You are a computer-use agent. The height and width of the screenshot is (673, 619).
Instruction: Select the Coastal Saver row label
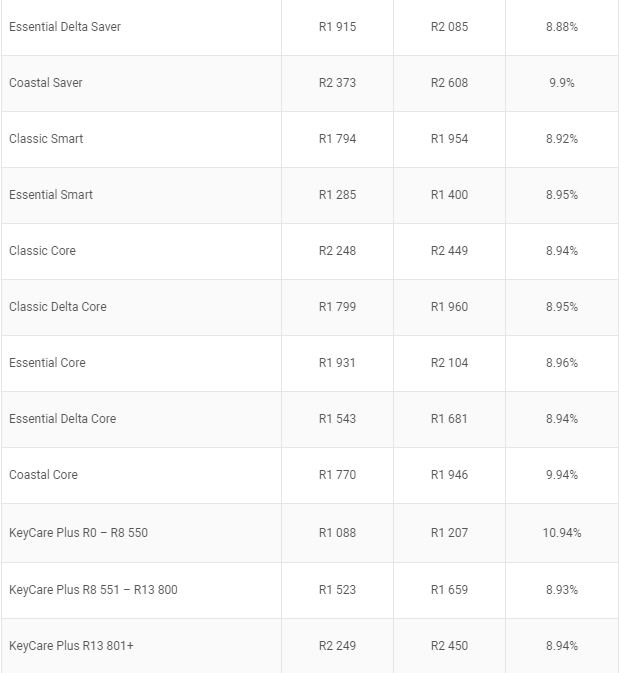pyautogui.click(x=46, y=83)
